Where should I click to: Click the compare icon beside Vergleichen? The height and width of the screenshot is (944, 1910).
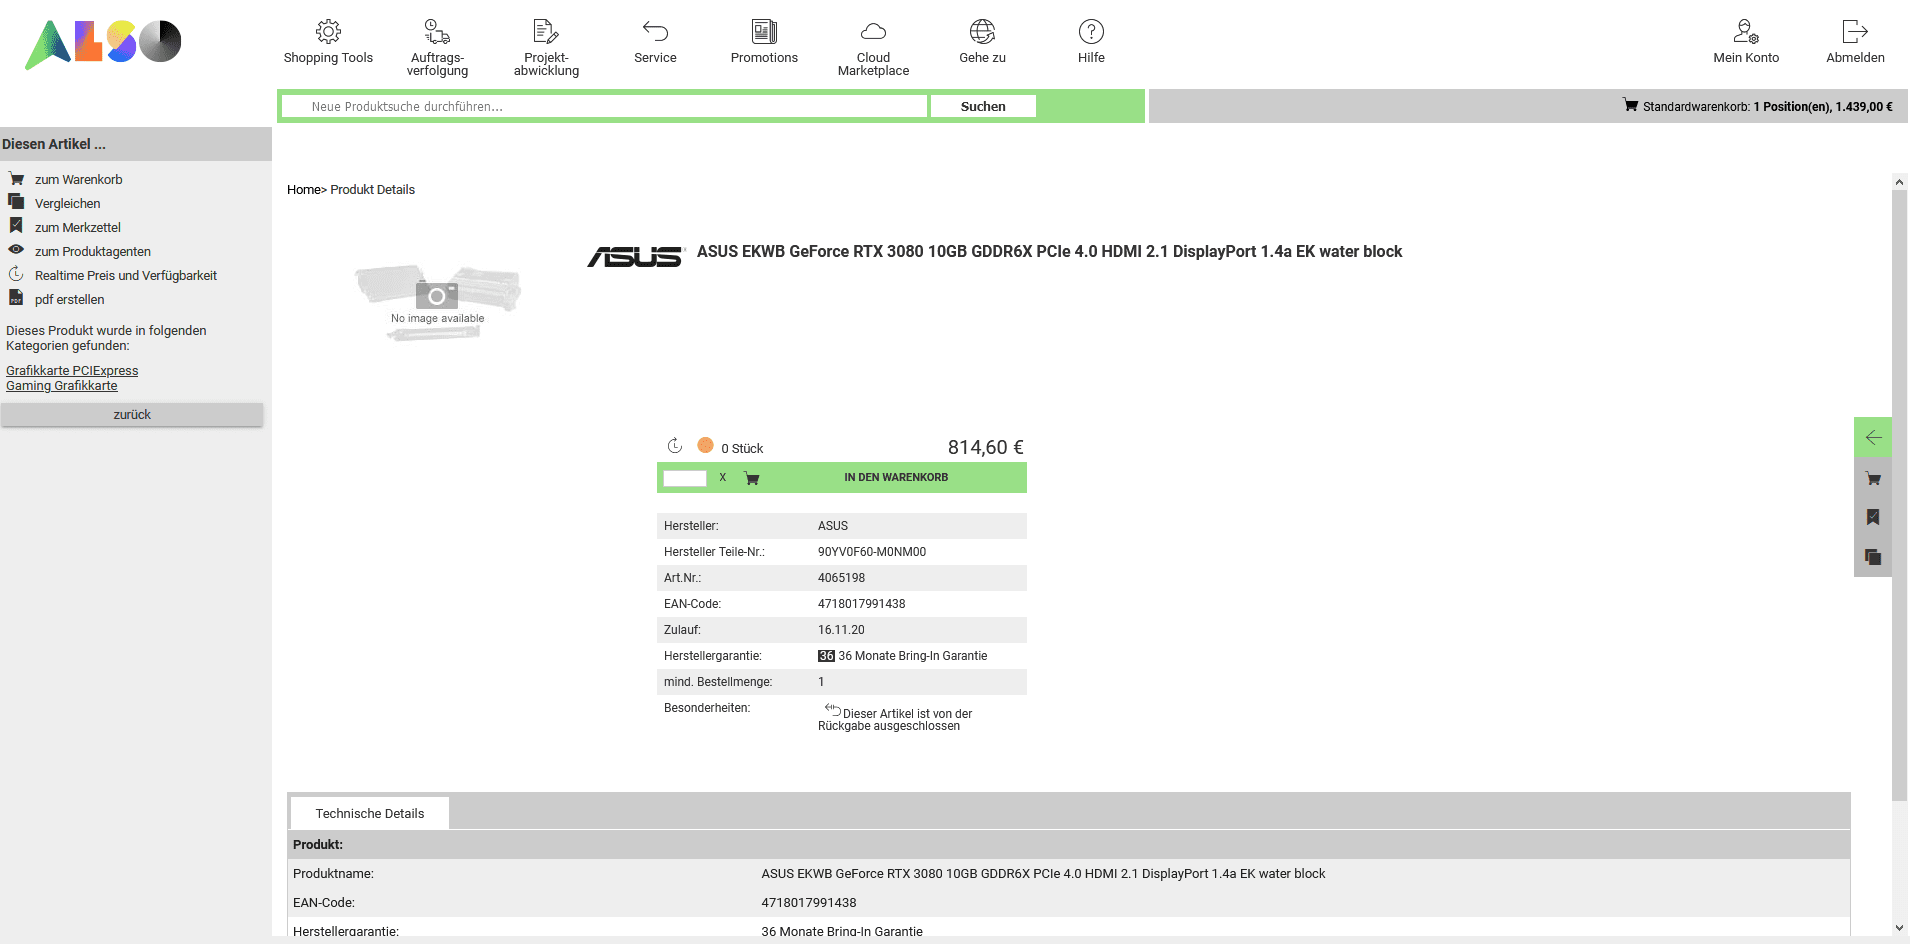click(16, 202)
